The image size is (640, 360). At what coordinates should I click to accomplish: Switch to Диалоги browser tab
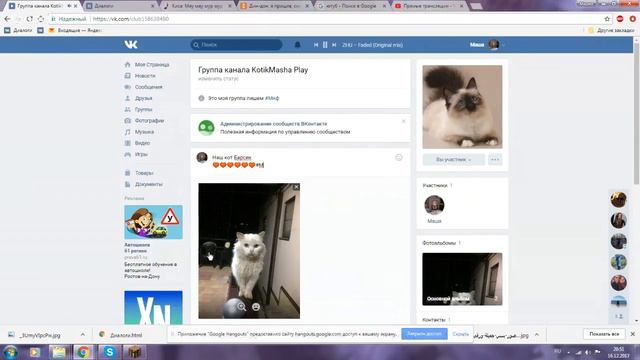pos(120,6)
